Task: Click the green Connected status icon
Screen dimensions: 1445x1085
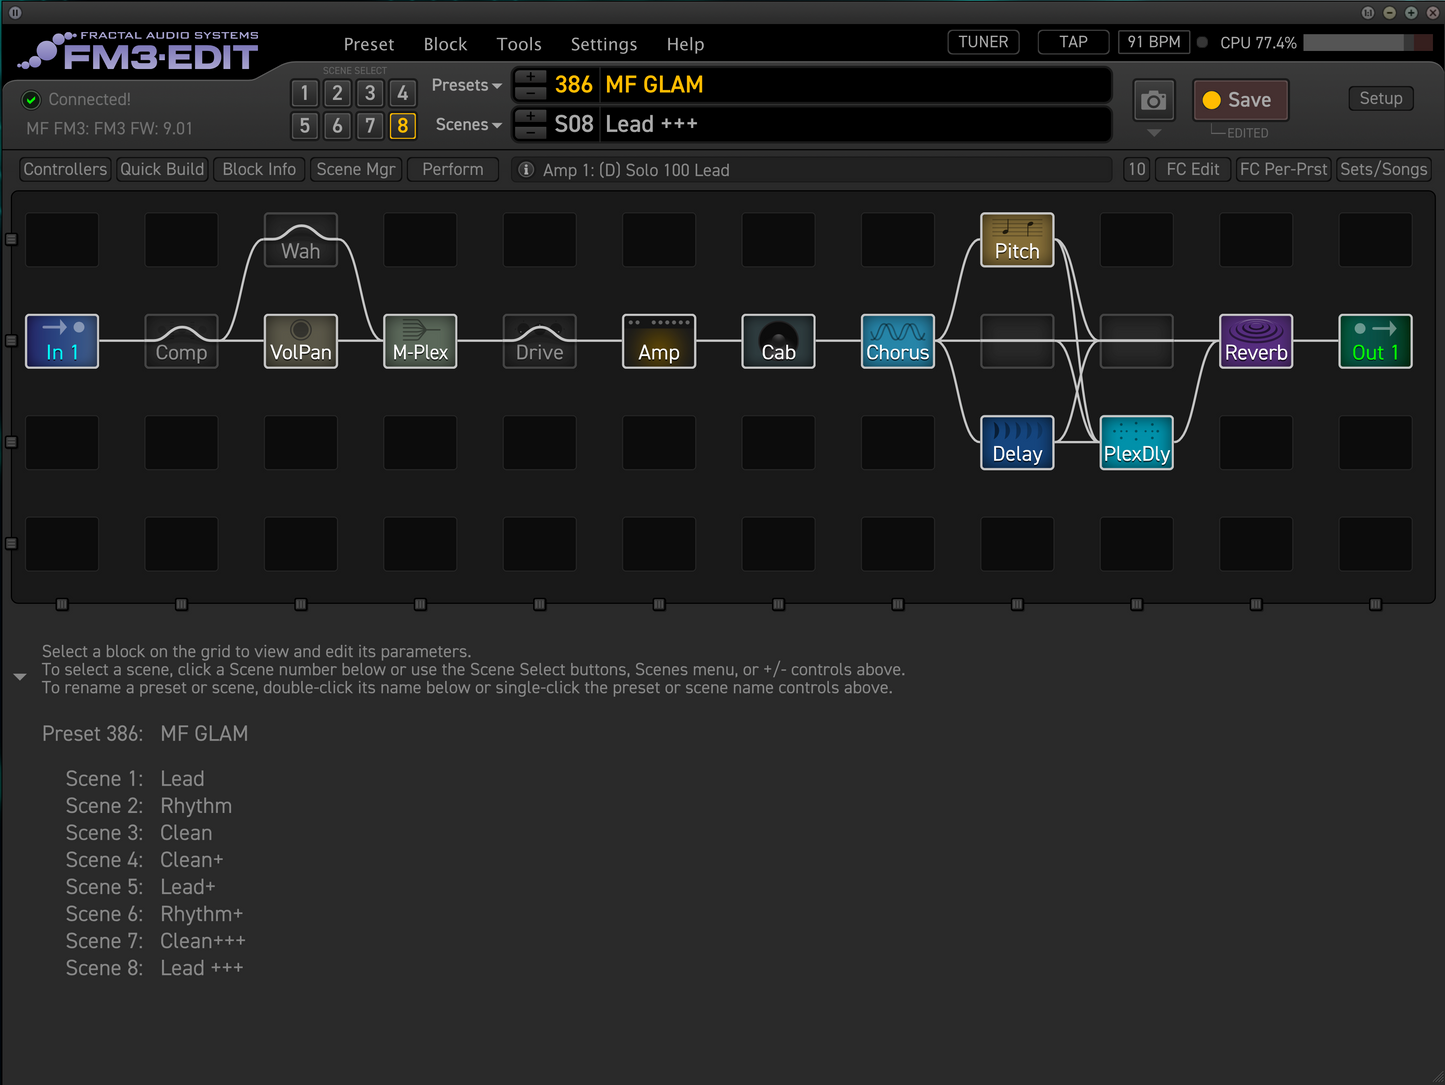Action: click(x=31, y=99)
